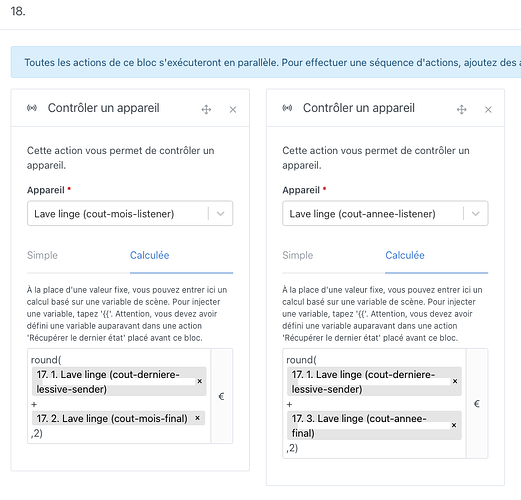
Task: Switch to the Simple tab in the right card
Action: tap(298, 255)
